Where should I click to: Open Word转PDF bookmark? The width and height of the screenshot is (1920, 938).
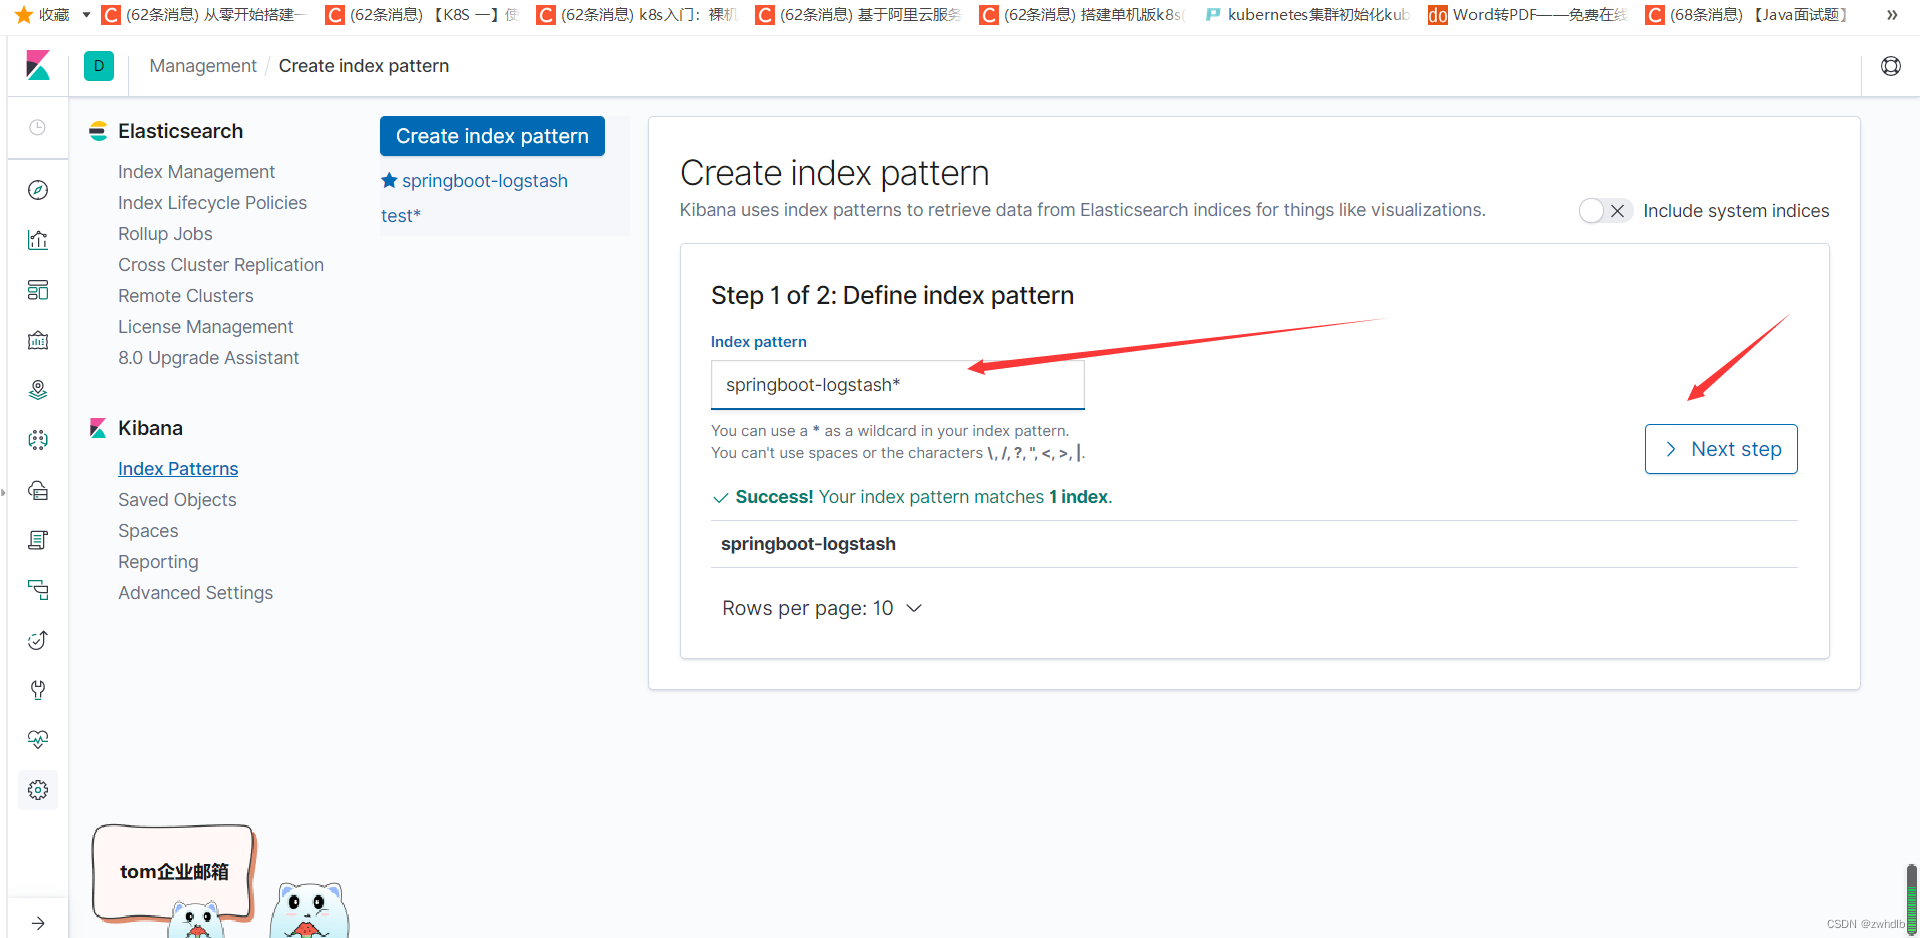pyautogui.click(x=1528, y=15)
